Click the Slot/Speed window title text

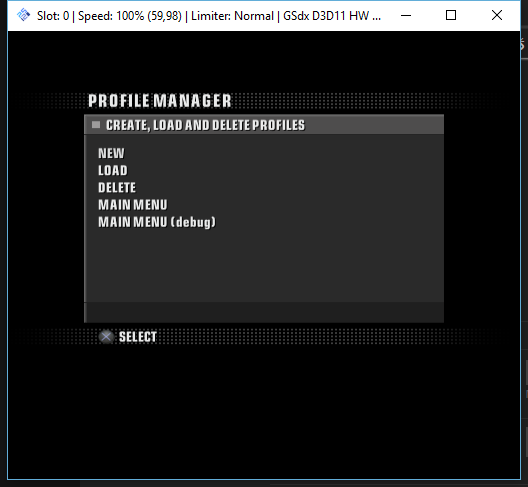[209, 16]
